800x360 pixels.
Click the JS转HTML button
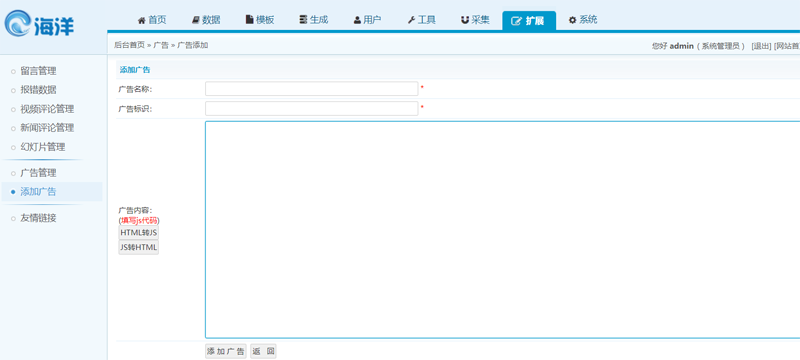point(139,248)
